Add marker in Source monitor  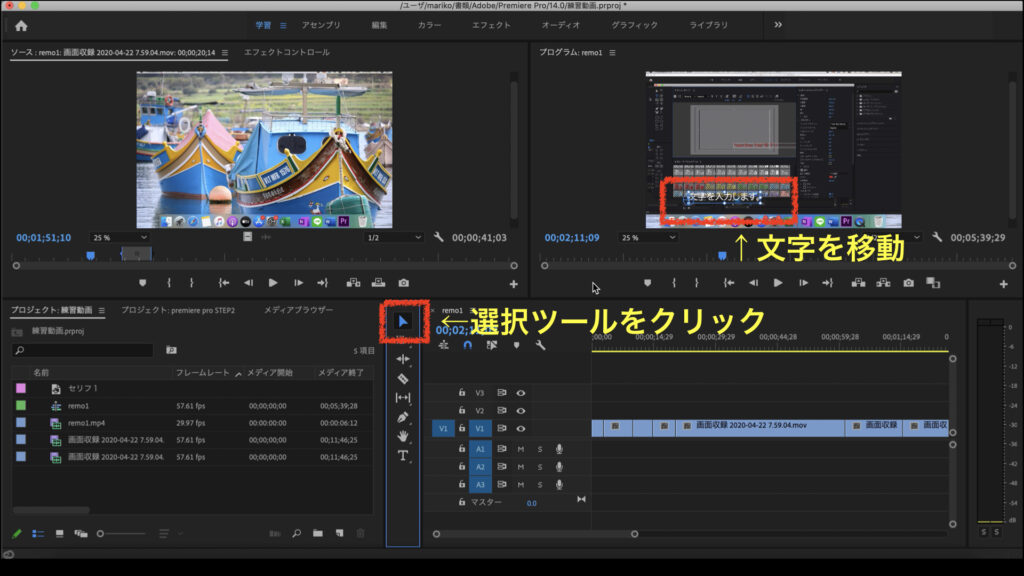click(142, 283)
